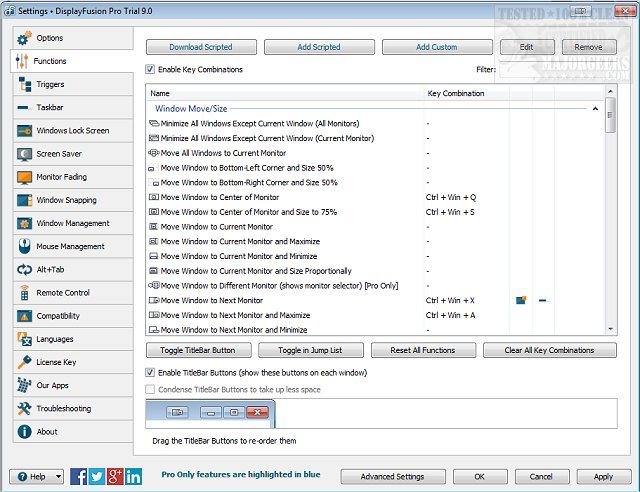Click the Remove button
The image size is (640, 492).
(x=589, y=47)
